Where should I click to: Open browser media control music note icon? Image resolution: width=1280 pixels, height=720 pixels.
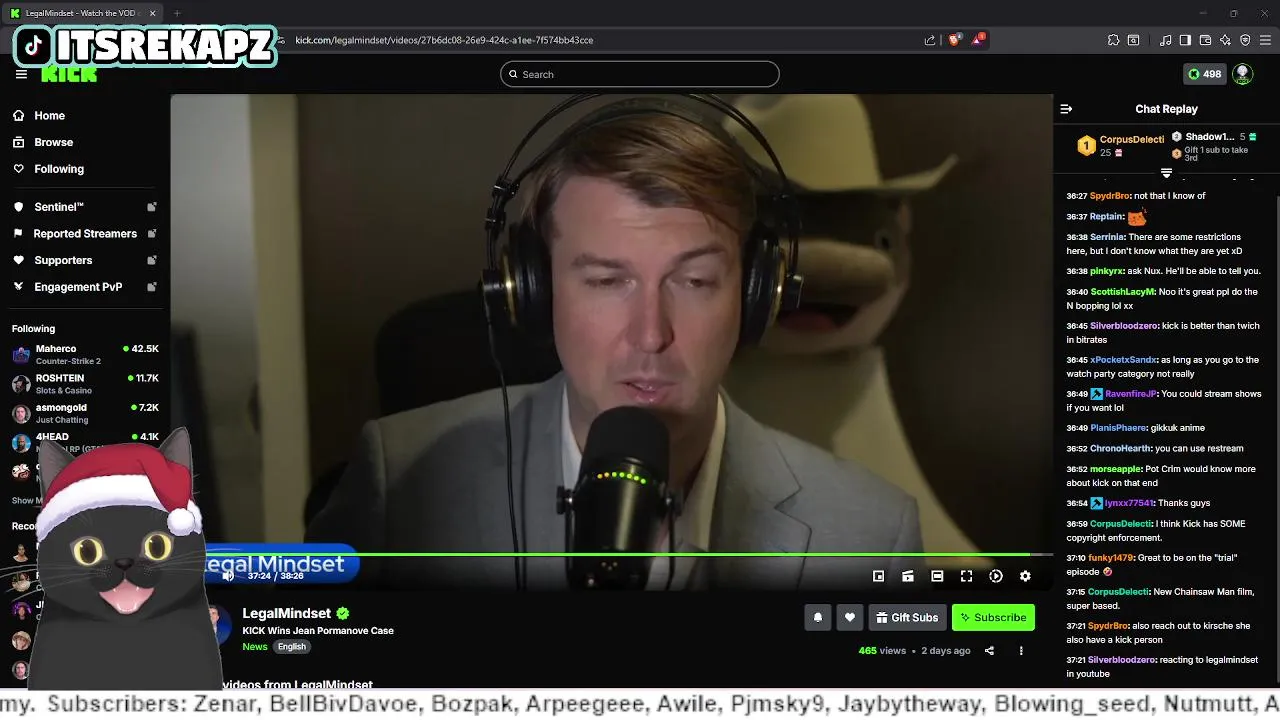click(x=1166, y=40)
